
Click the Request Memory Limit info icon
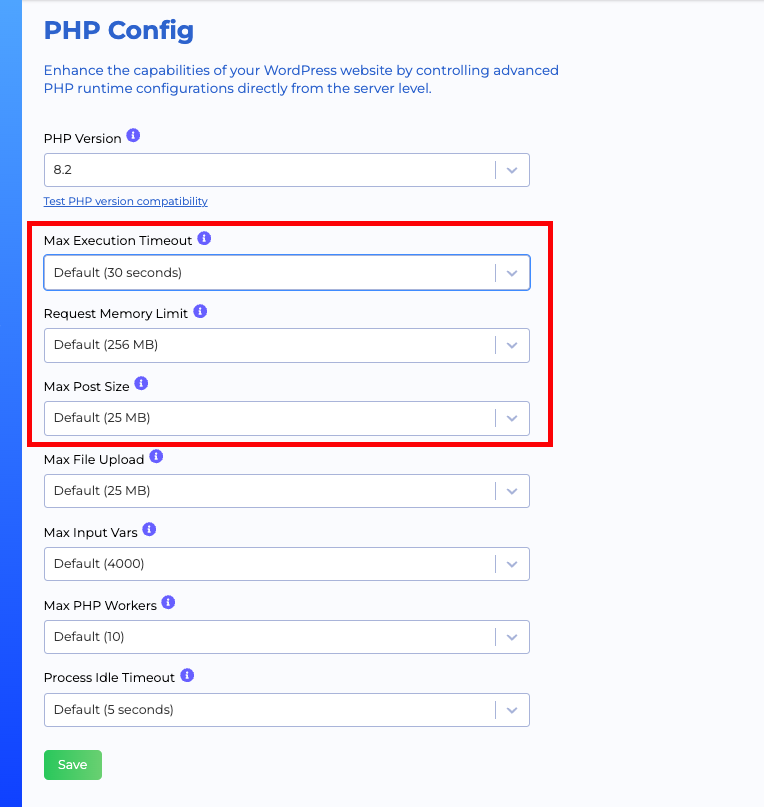198,311
